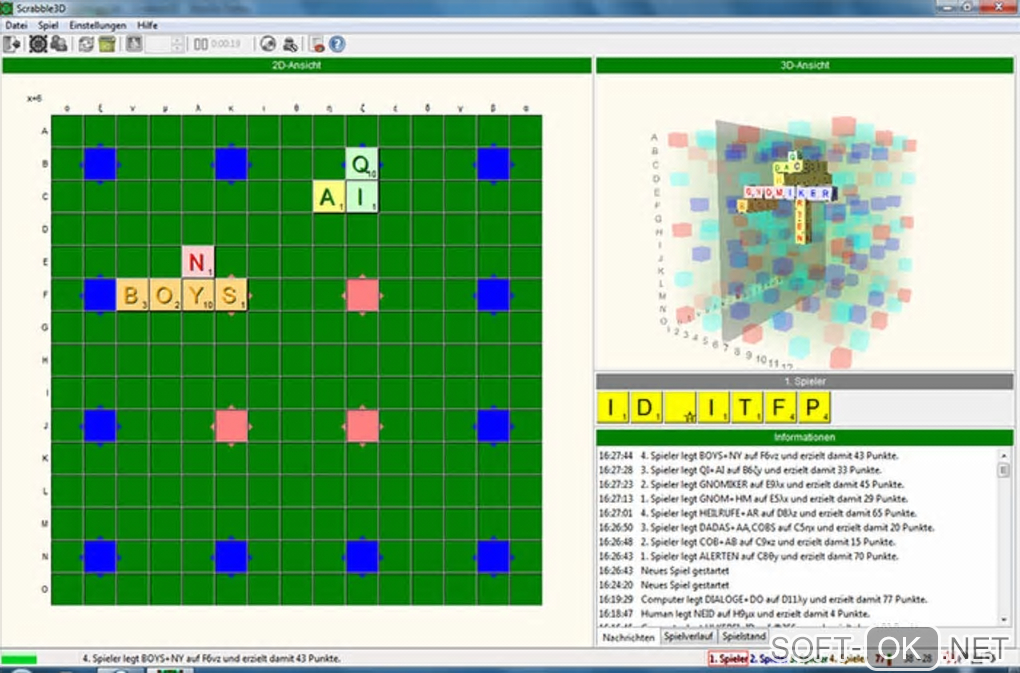The height and width of the screenshot is (673, 1020).
Task: Increase the toolbar spinner value
Action: pyautogui.click(x=176, y=40)
